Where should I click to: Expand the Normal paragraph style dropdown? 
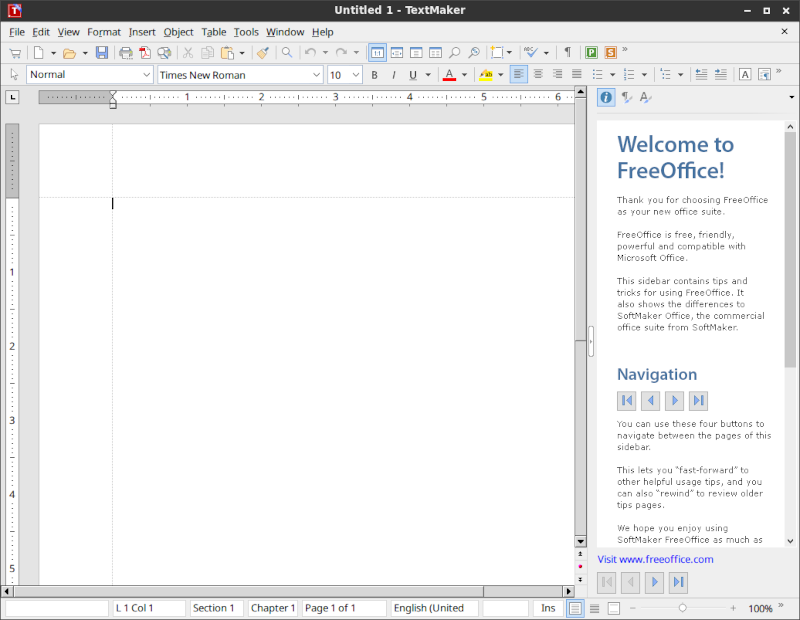[146, 75]
